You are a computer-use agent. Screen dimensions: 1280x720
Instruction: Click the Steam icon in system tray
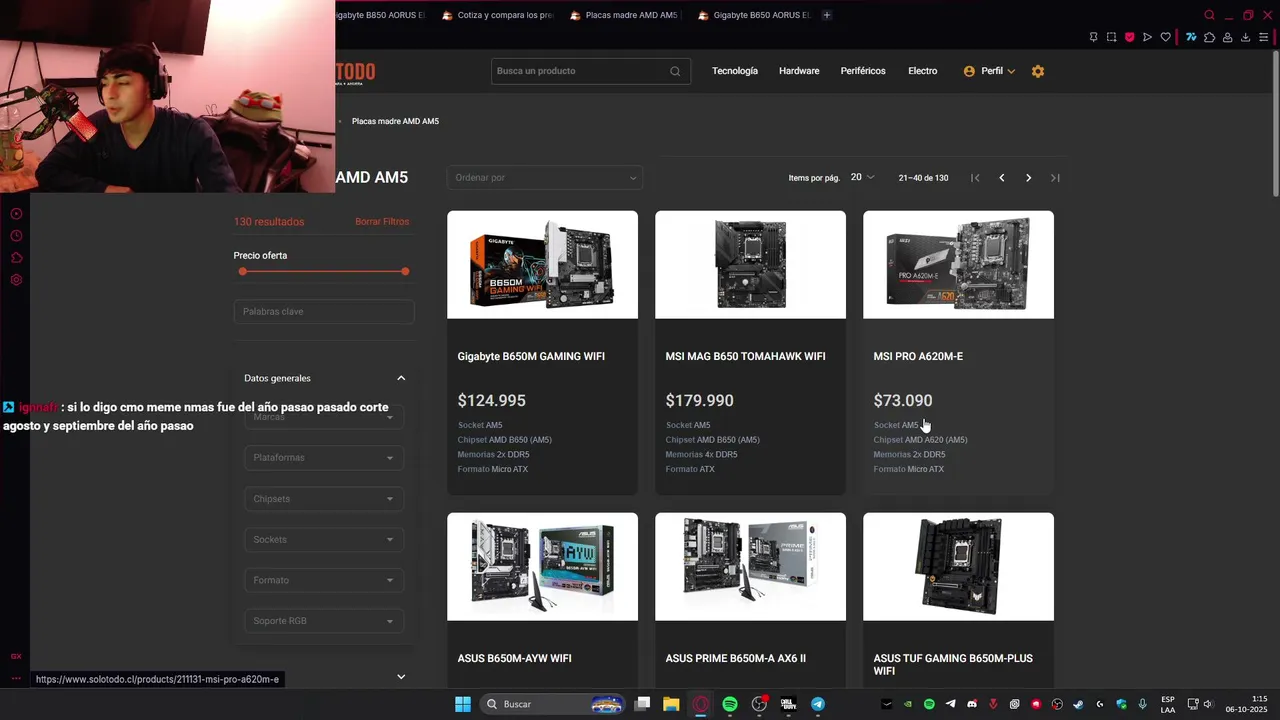[1078, 704]
